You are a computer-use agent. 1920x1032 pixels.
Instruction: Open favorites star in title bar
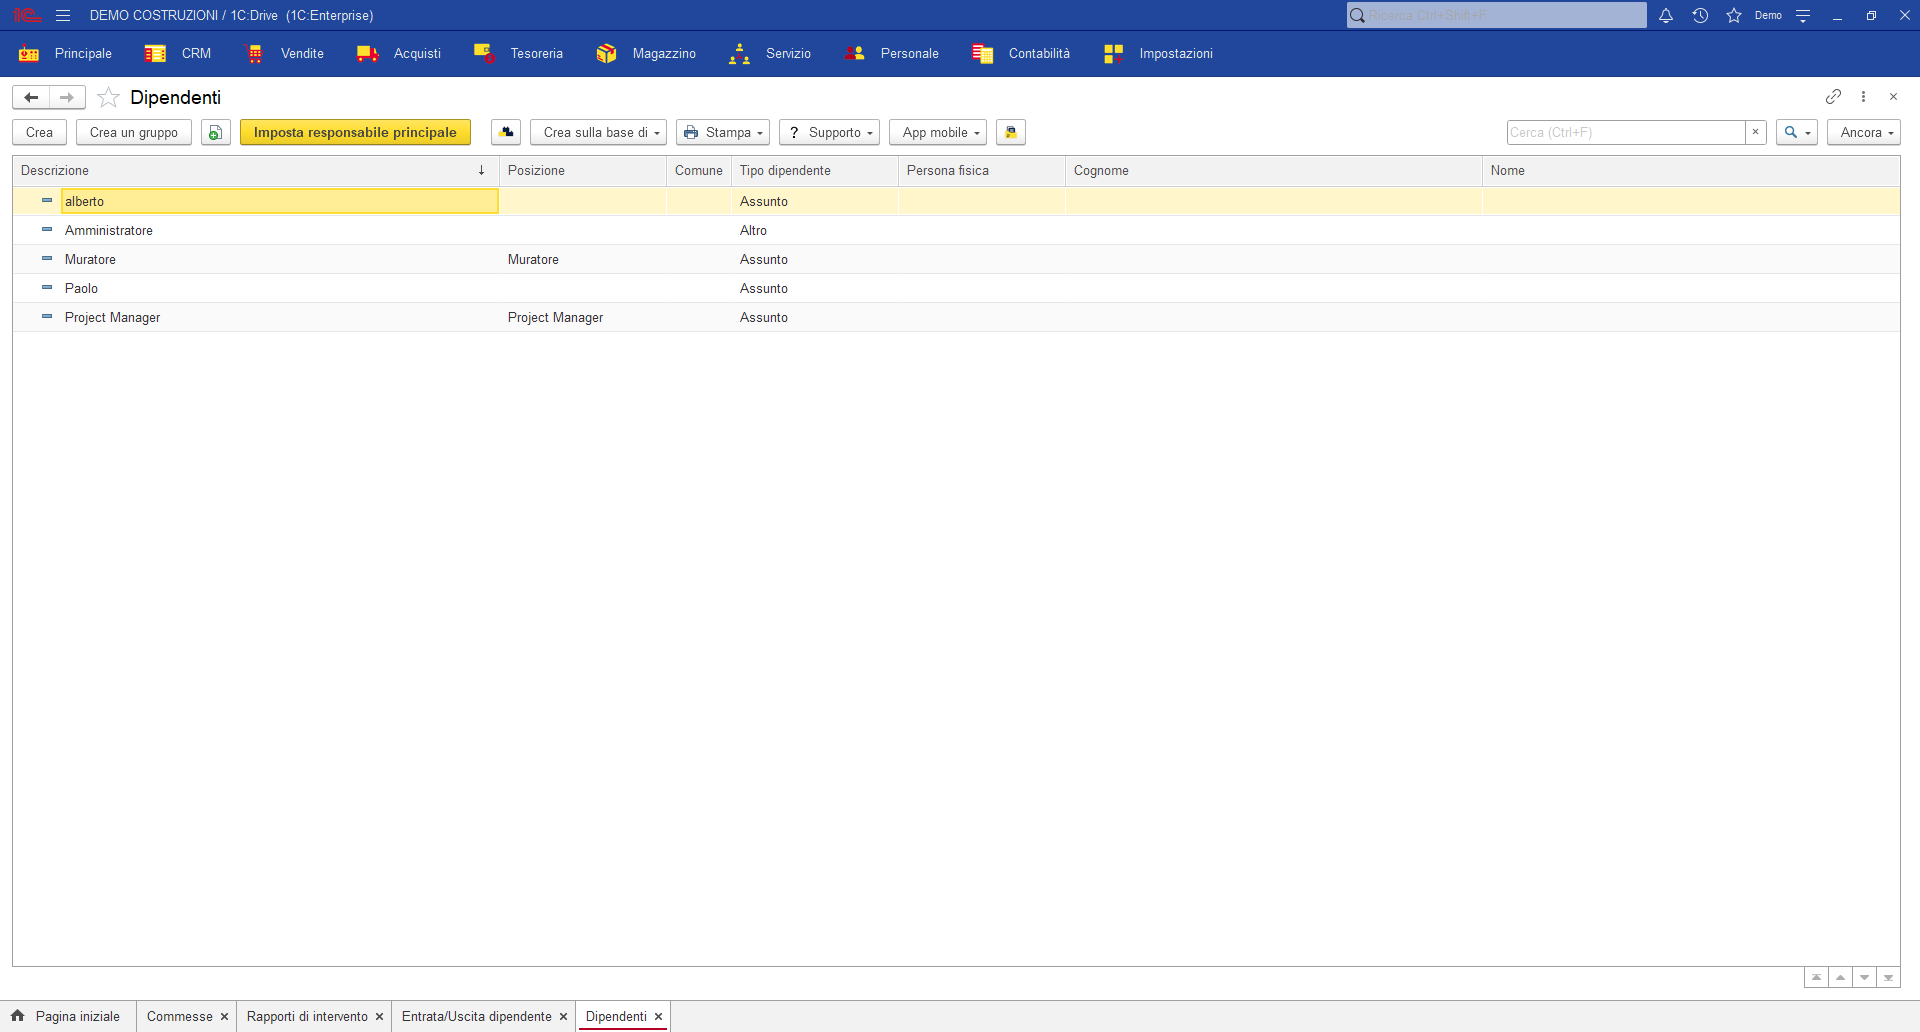1734,15
